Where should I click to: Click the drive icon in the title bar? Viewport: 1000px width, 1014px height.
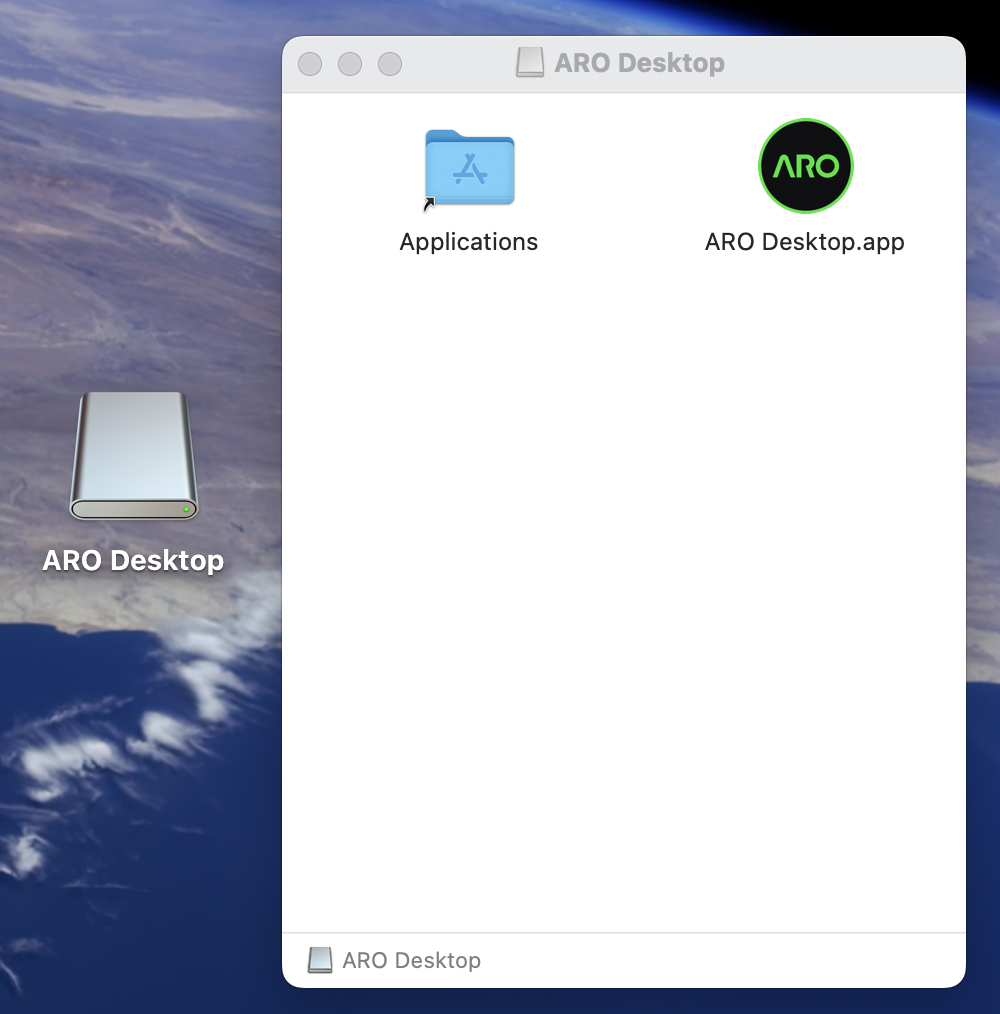tap(530, 62)
